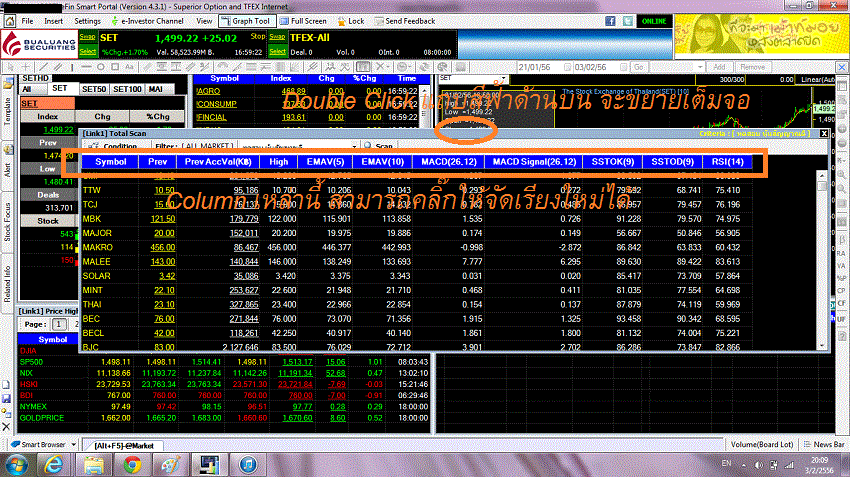Open the Facebook icon link
Image resolution: width=850 pixels, height=477 pixels.
click(x=610, y=21)
